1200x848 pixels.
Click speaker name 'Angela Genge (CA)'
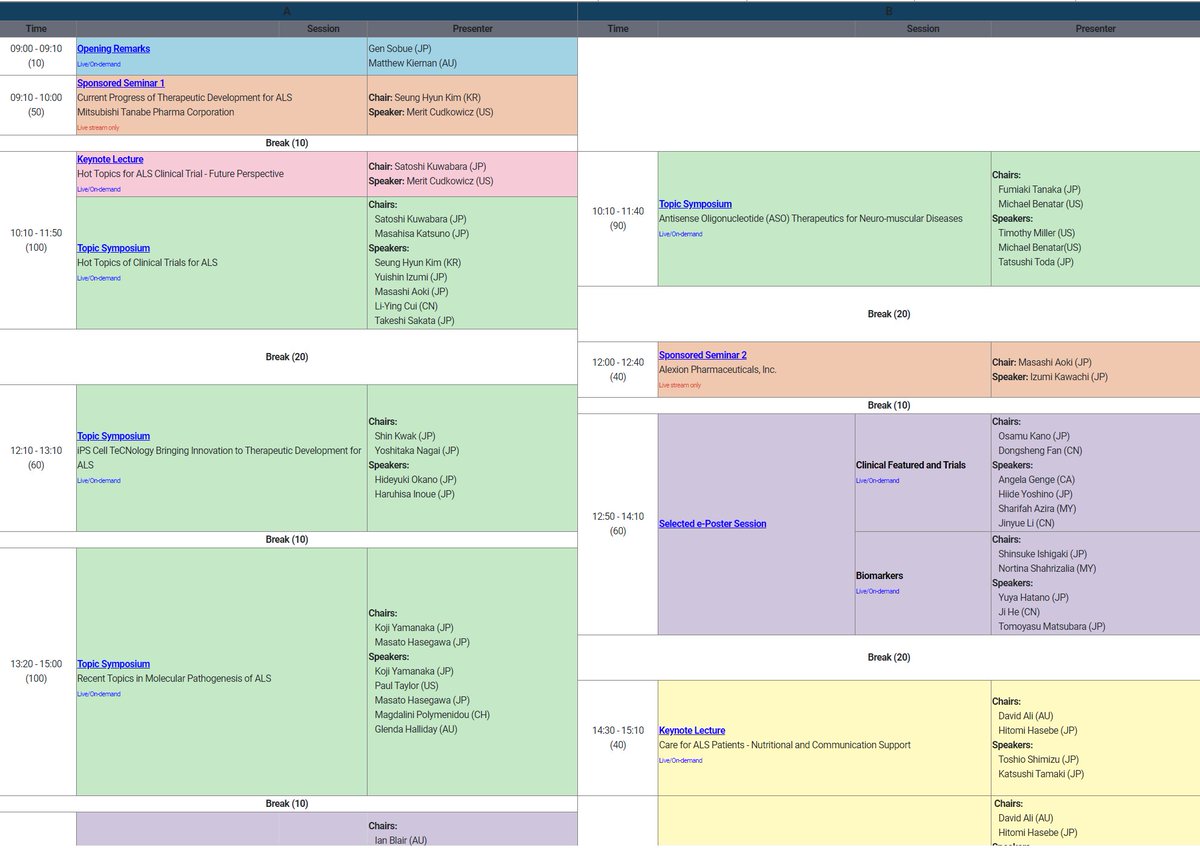tap(1039, 480)
